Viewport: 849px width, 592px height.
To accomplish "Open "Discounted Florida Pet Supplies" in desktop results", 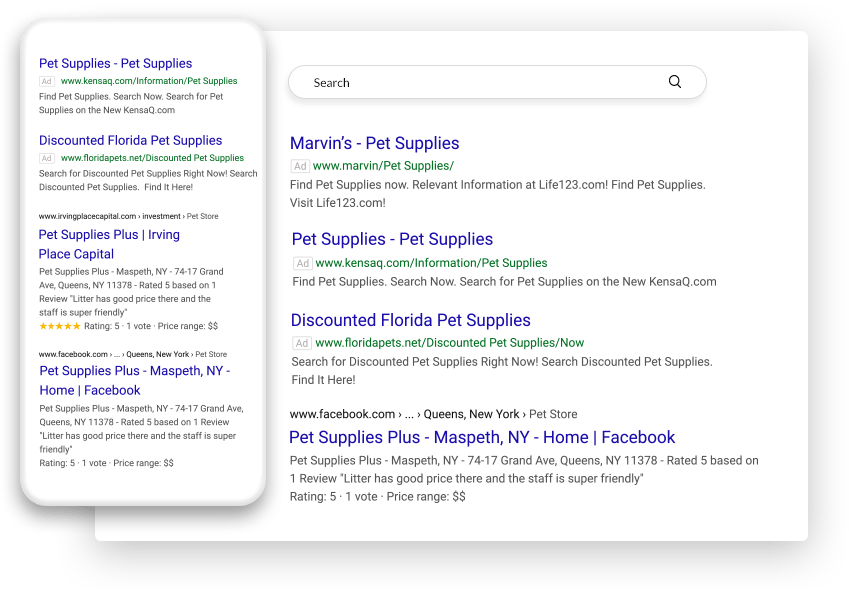I will tap(410, 320).
